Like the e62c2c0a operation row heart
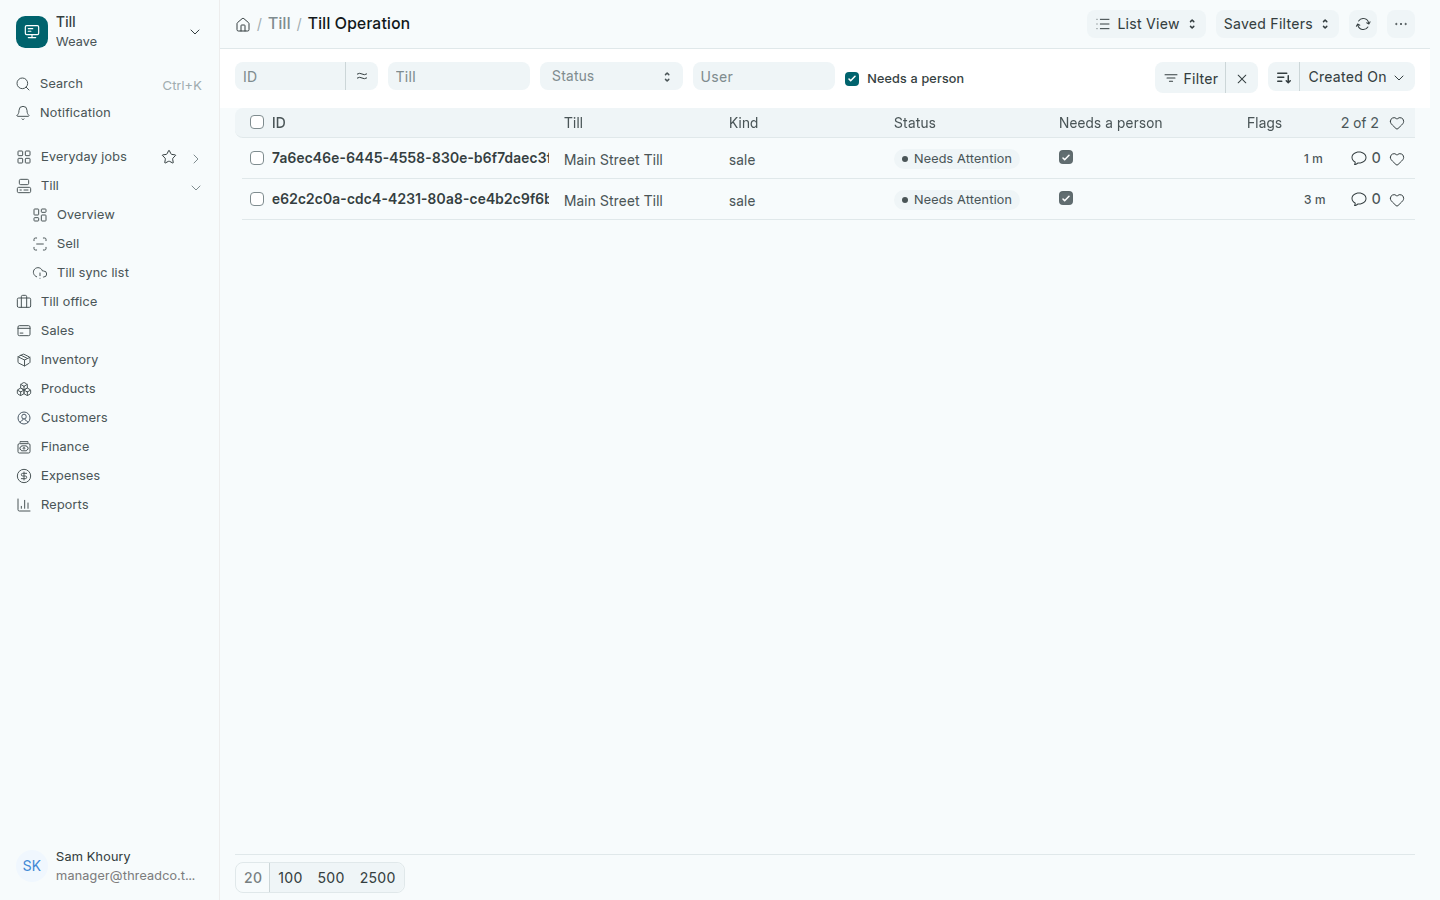Screen dimensions: 1440x900 1397,200
